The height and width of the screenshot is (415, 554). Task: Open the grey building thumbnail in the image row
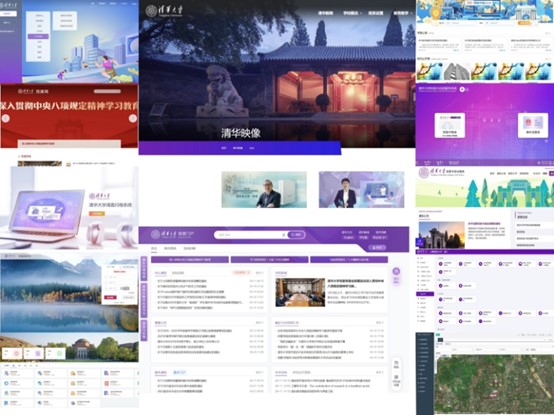tap(457, 72)
